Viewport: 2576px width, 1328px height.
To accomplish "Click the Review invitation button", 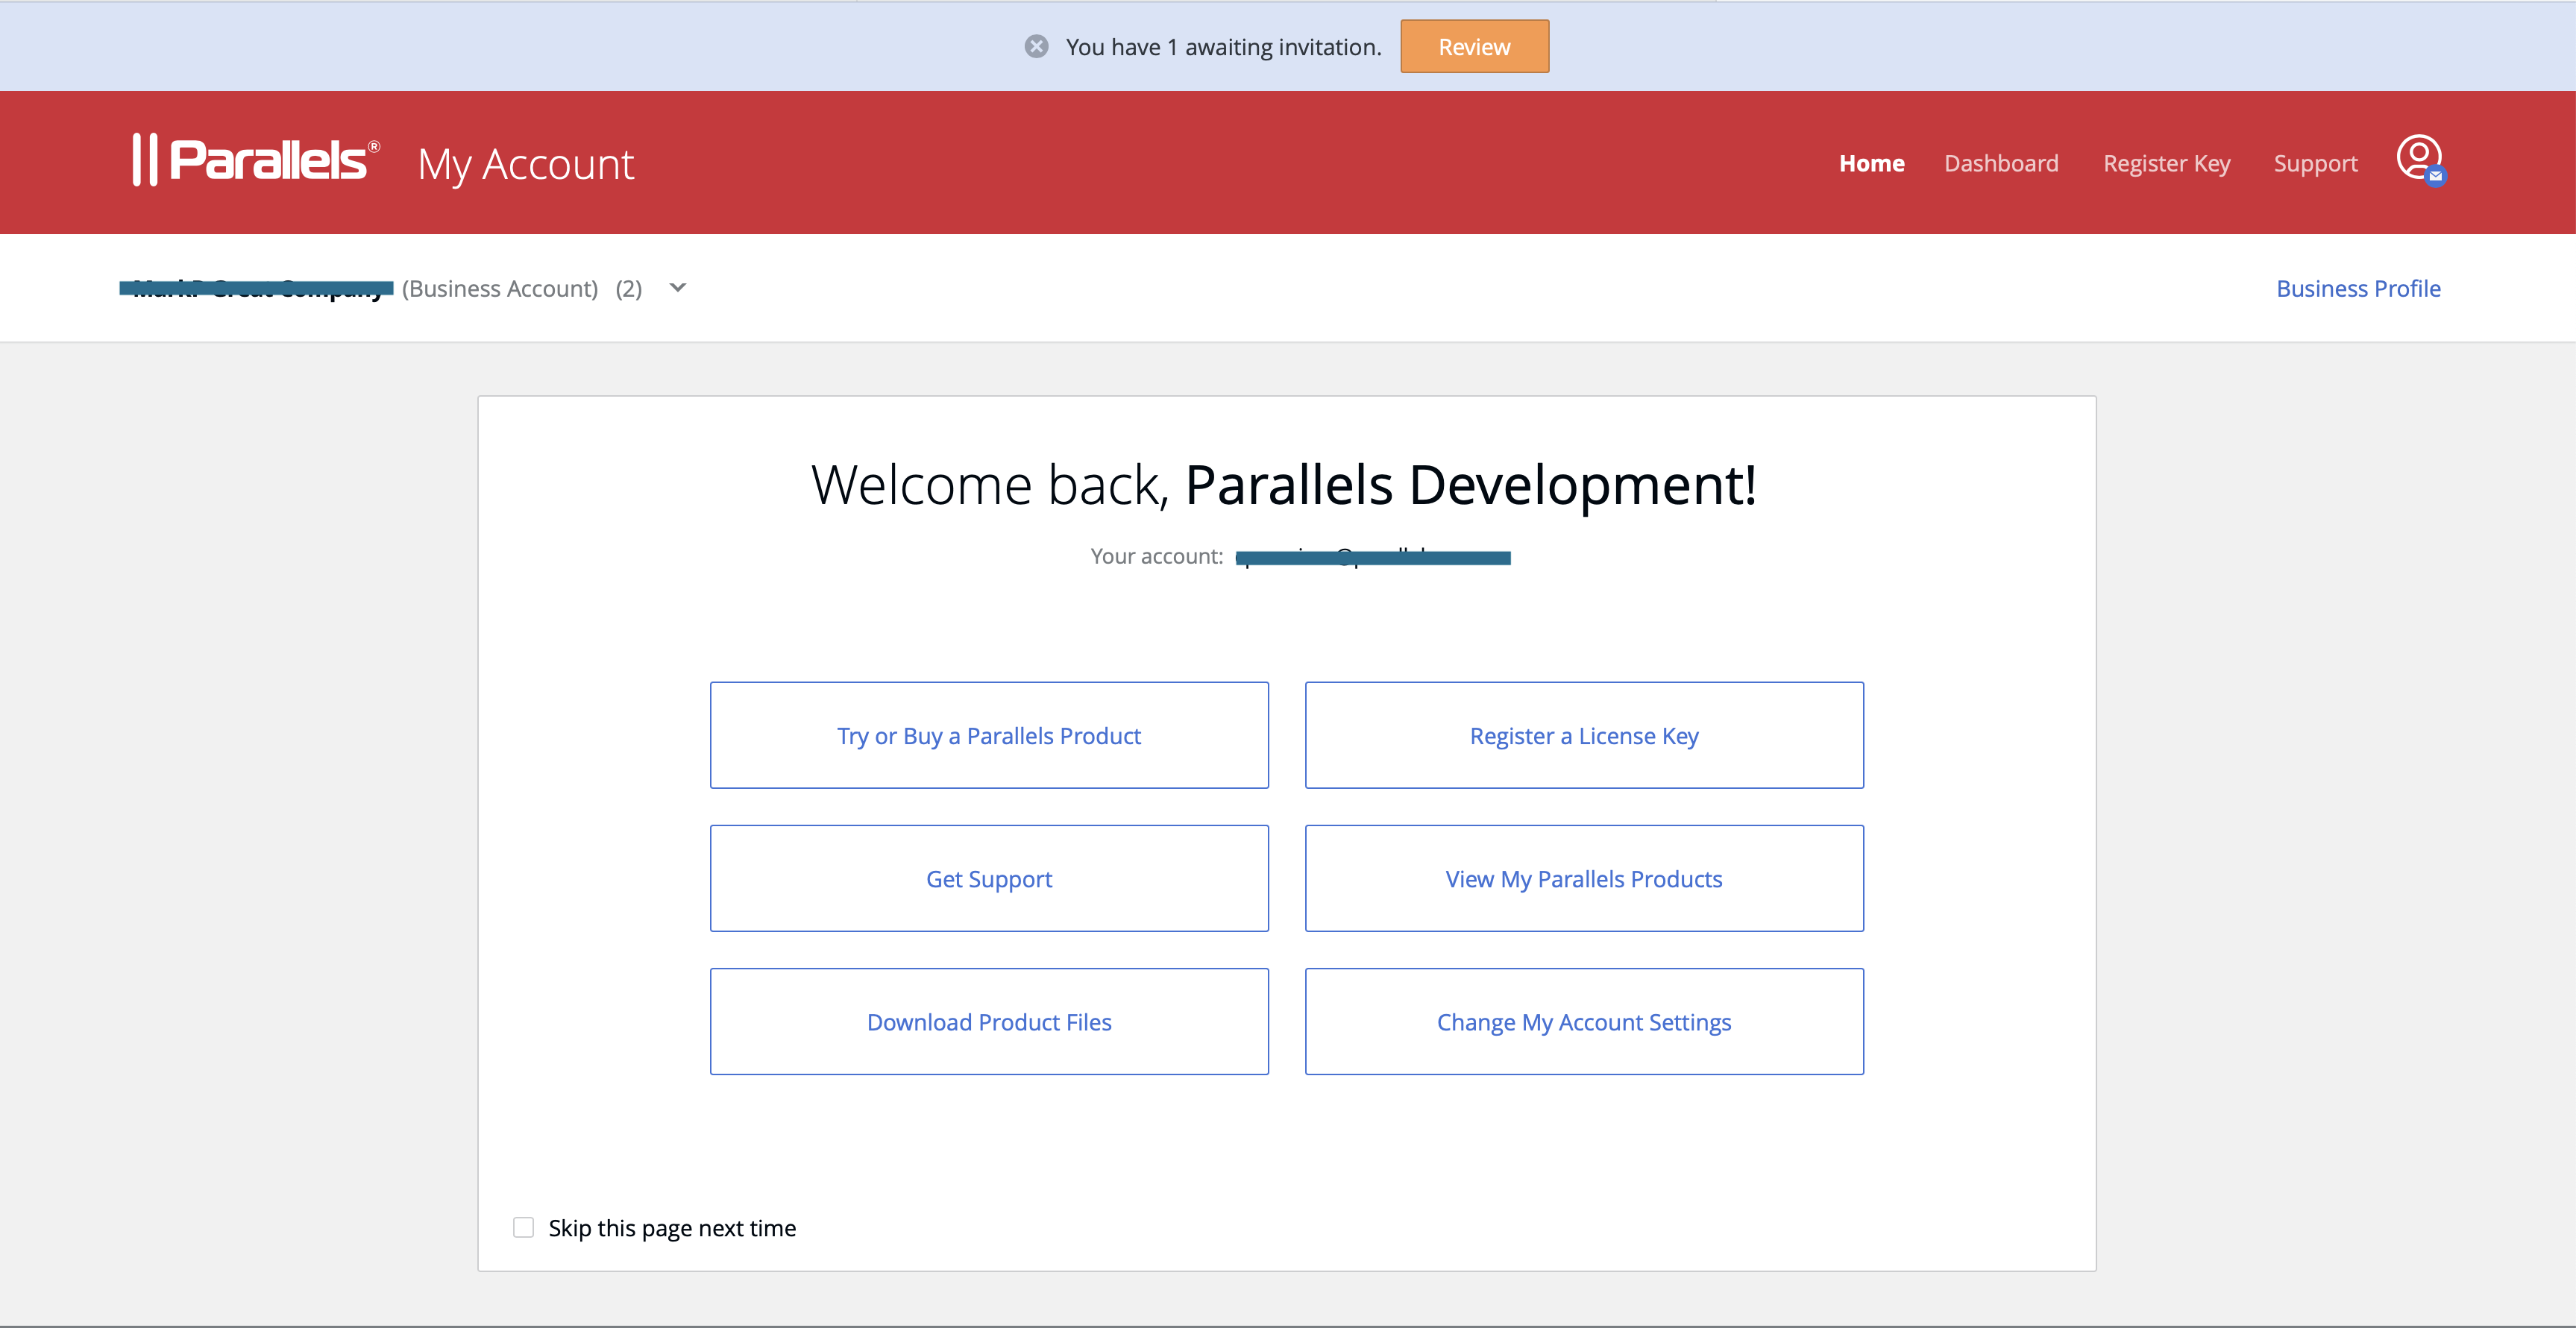I will point(1474,47).
